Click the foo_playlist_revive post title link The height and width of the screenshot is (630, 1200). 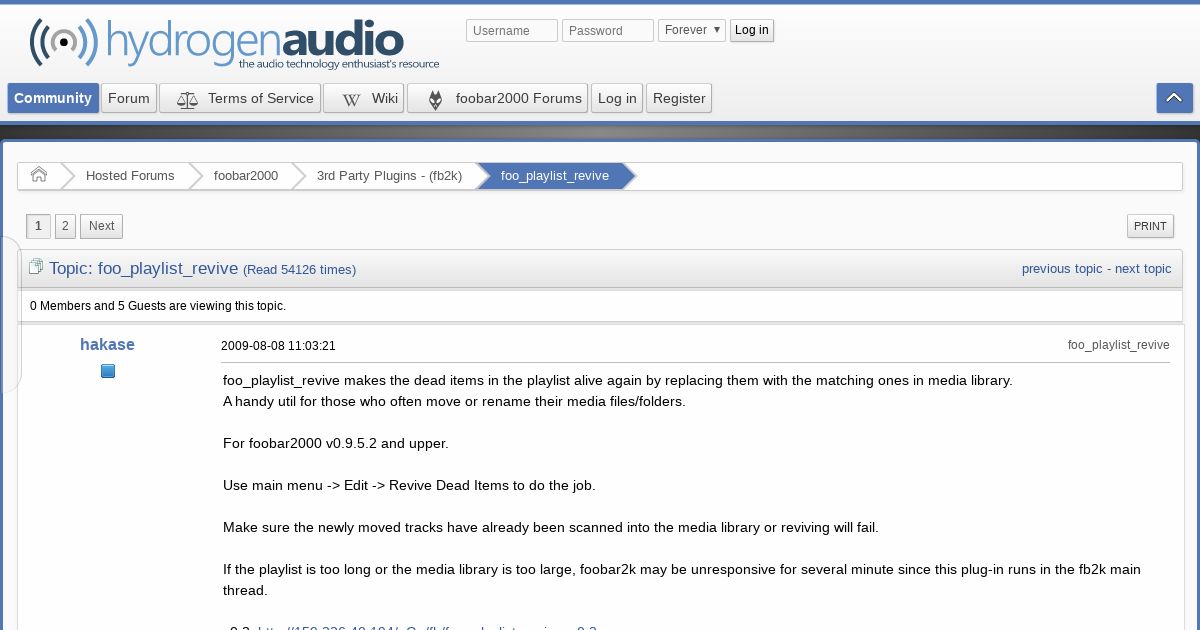pos(1118,345)
